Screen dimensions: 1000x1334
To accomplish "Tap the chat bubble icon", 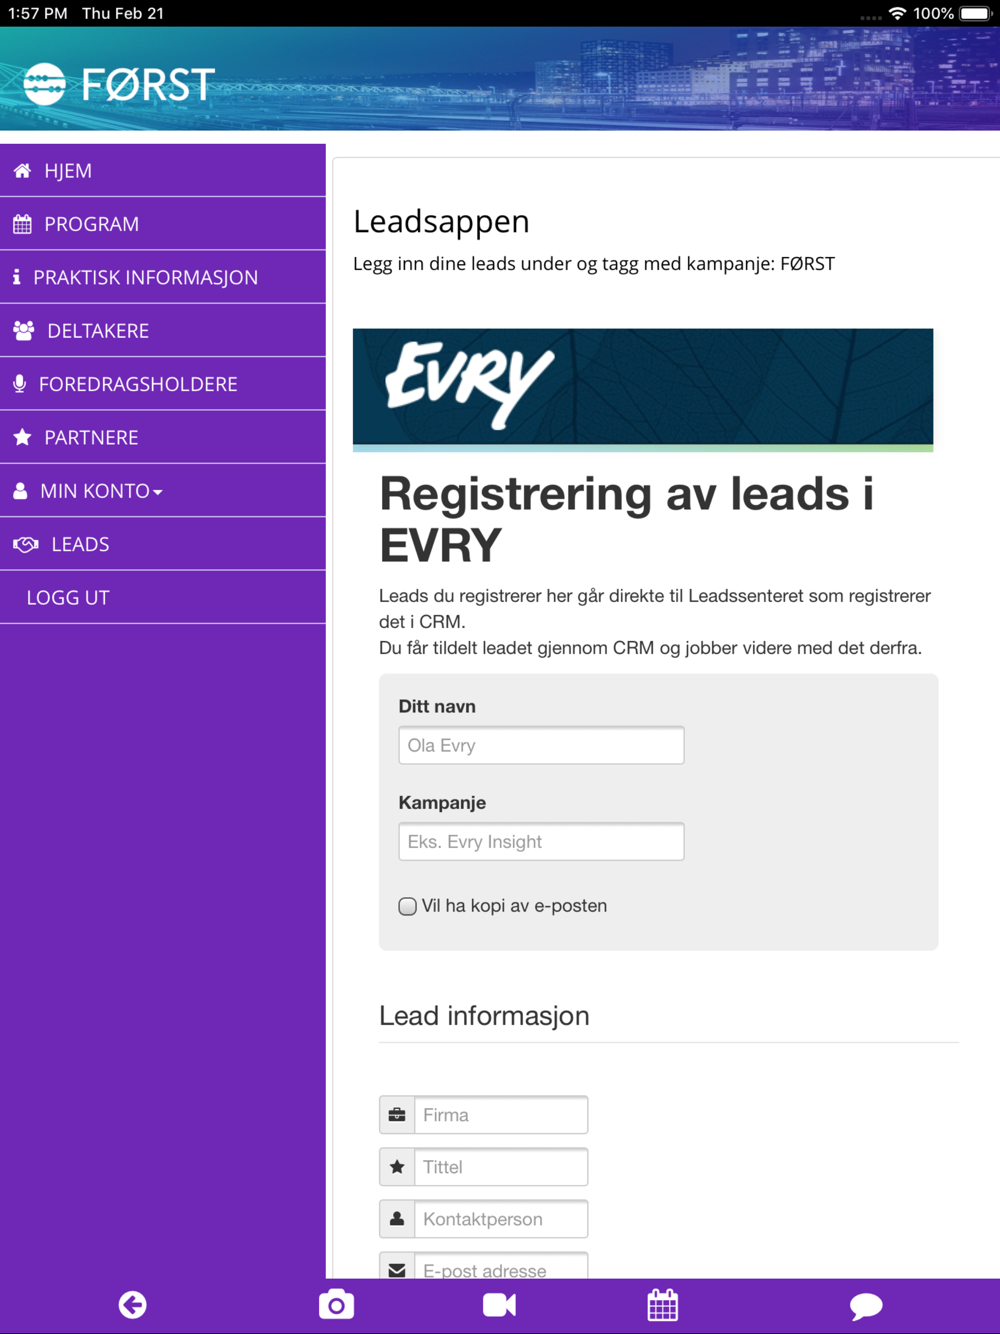I will click(x=866, y=1306).
